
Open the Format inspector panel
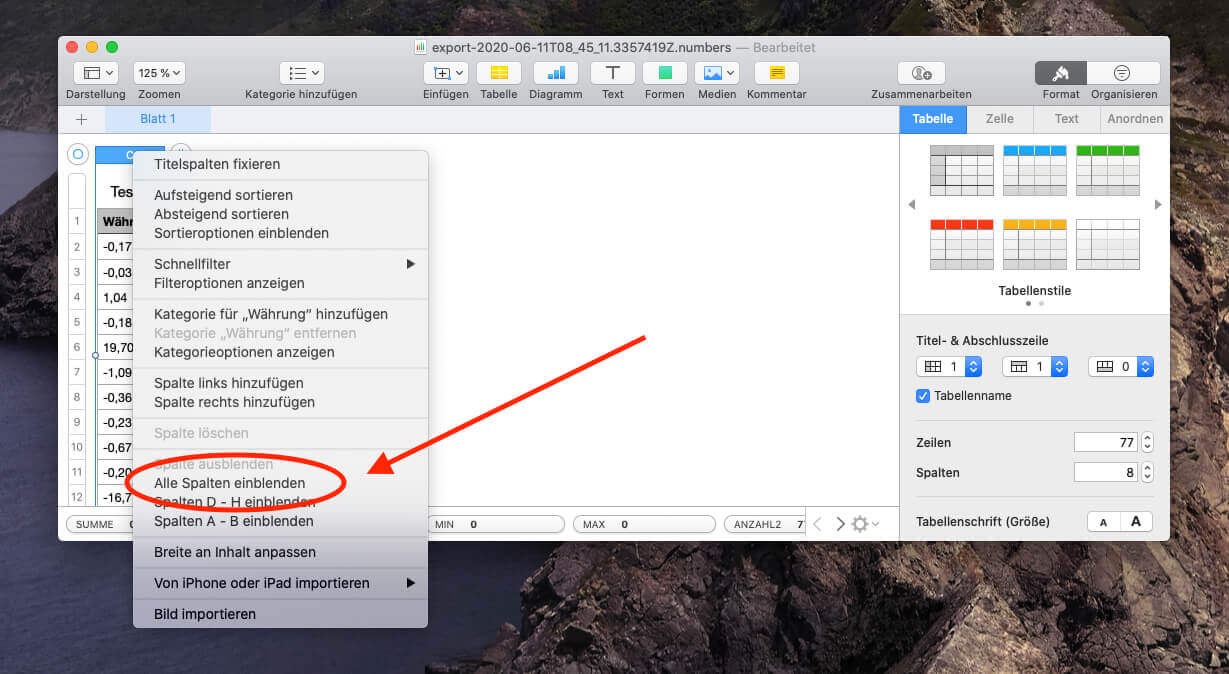(1060, 73)
